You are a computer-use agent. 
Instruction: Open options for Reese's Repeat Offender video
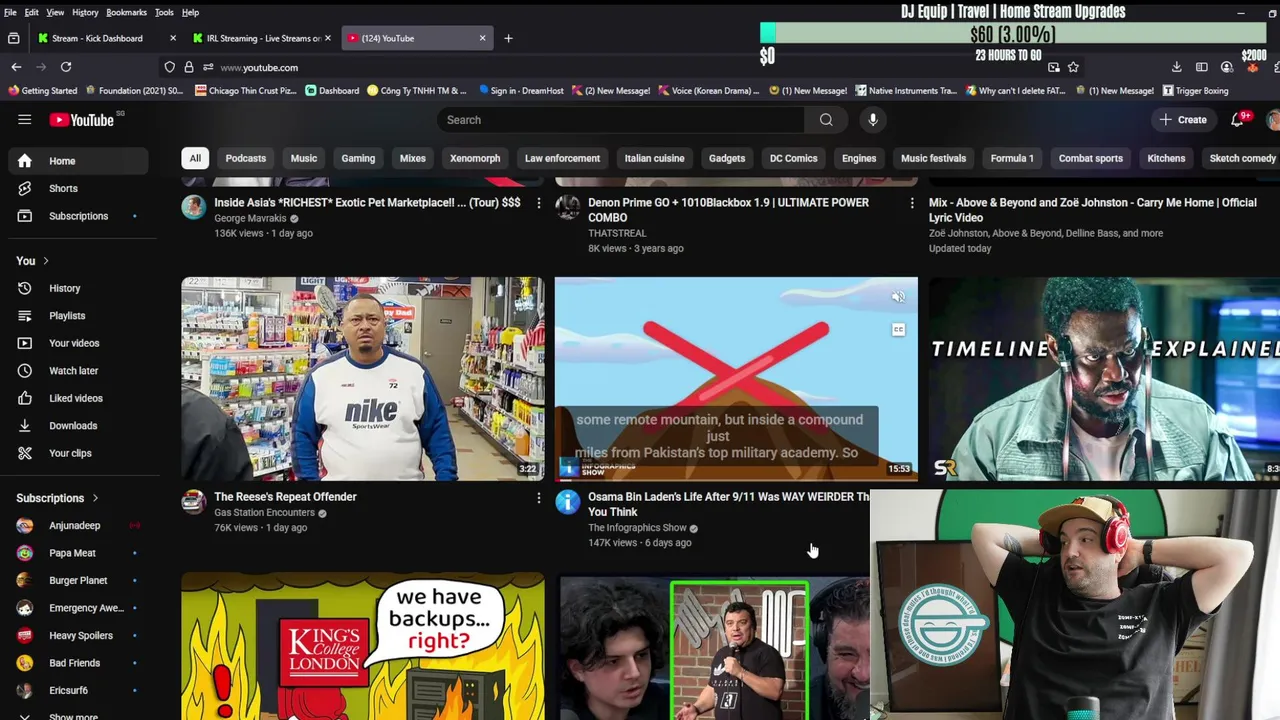pos(538,497)
